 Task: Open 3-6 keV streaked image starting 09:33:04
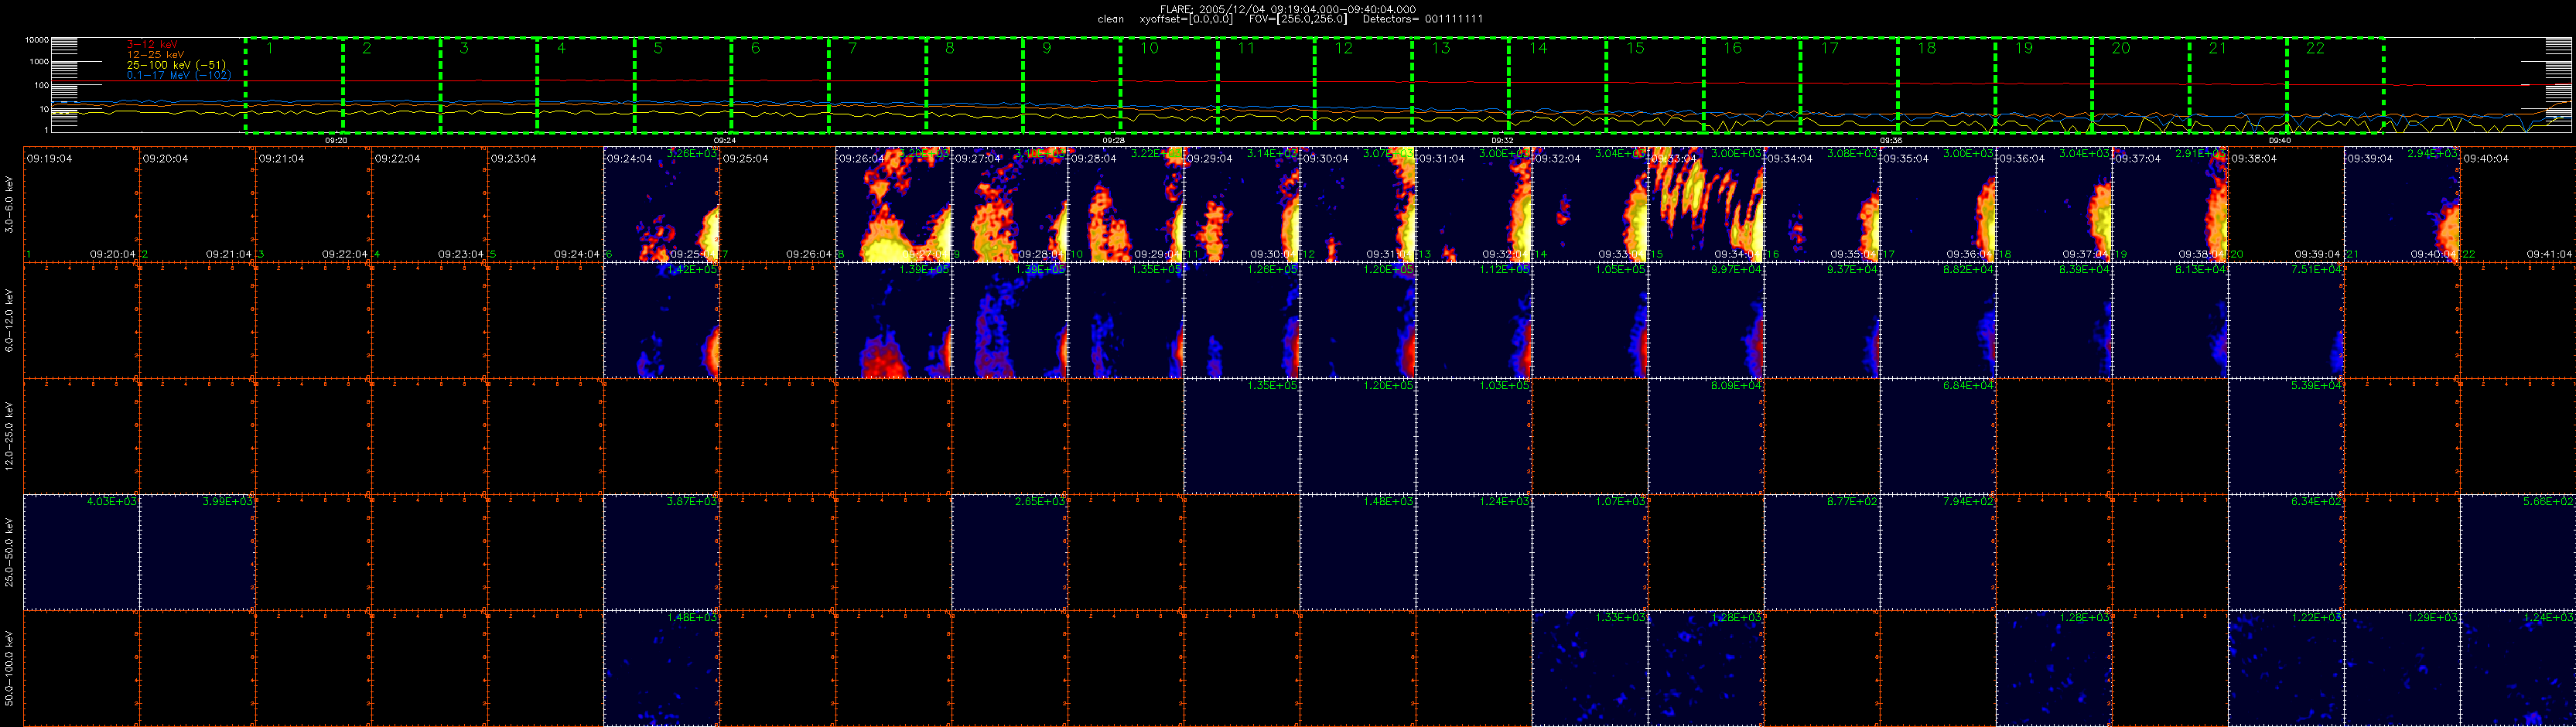pos(1706,205)
